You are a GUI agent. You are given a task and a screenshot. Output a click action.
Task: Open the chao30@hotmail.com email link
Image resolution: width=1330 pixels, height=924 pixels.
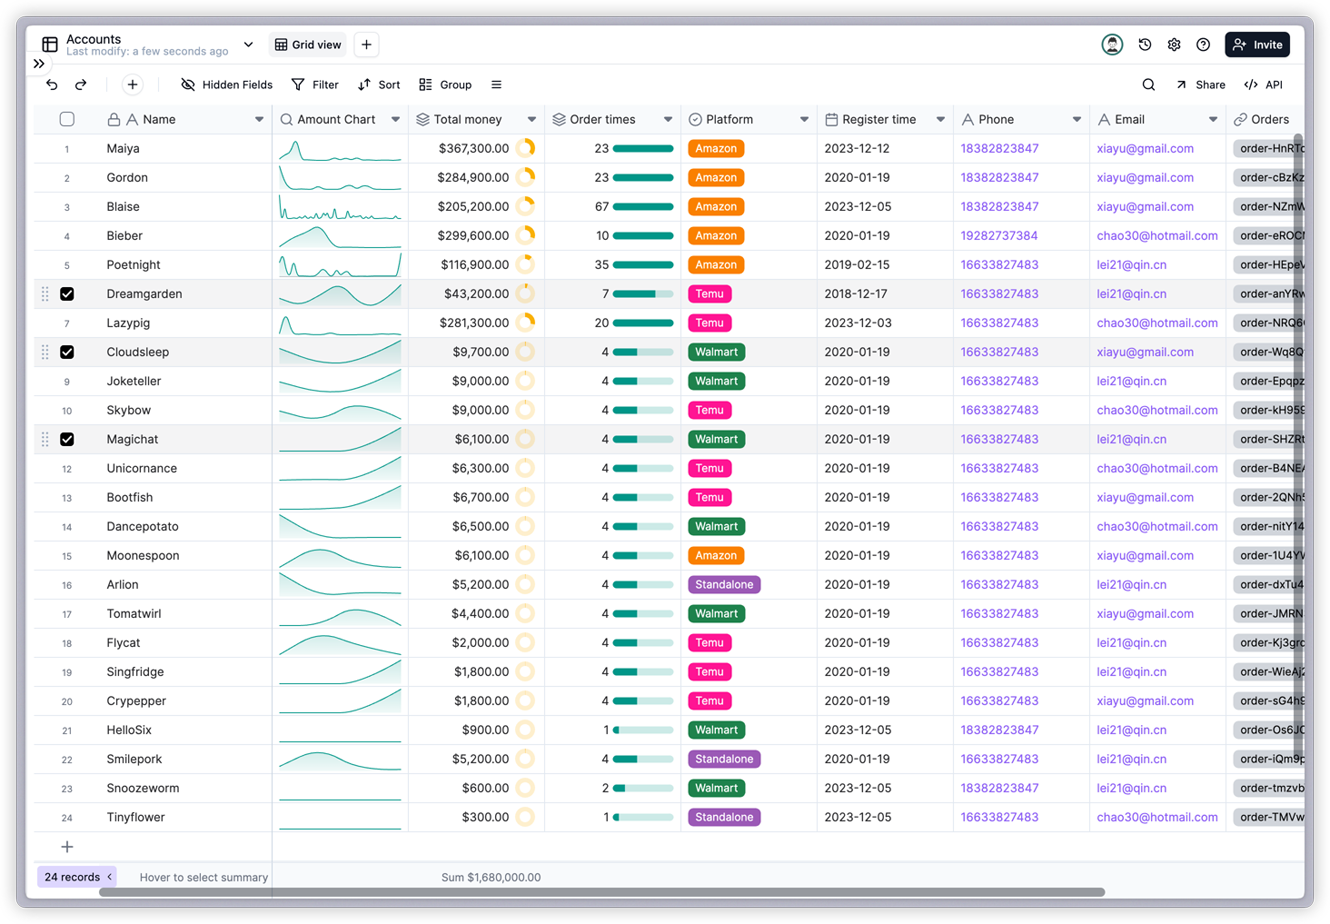[x=1158, y=235]
